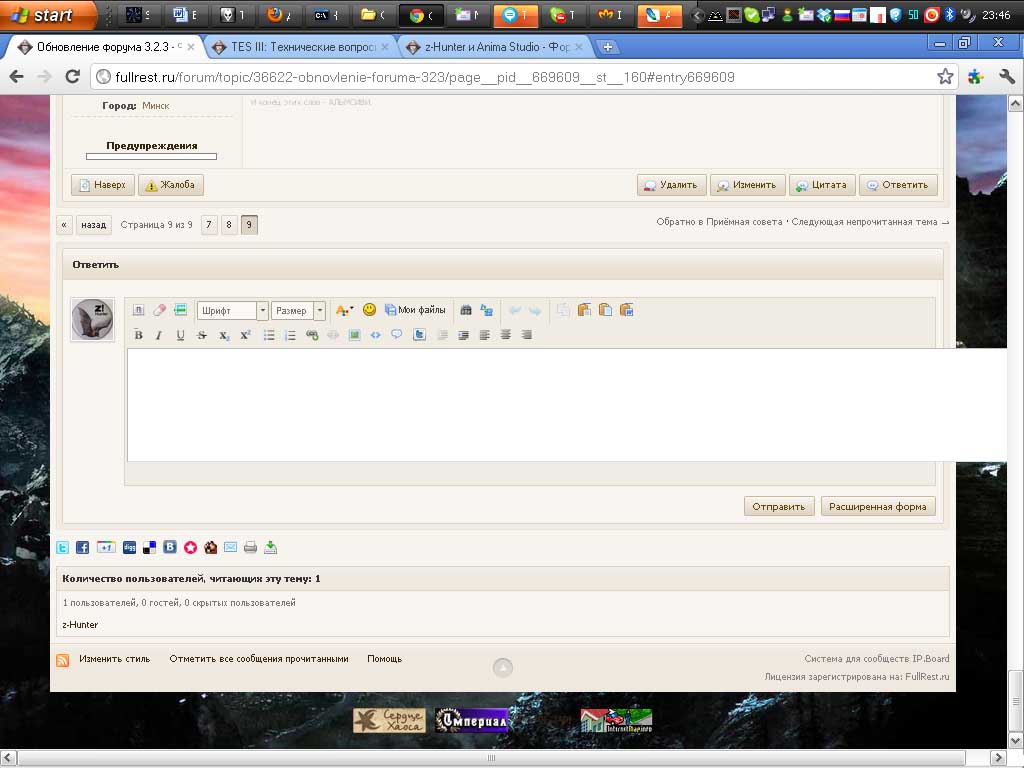The width and height of the screenshot is (1024, 768).
Task: Share the topic on Twitter
Action: 62,547
